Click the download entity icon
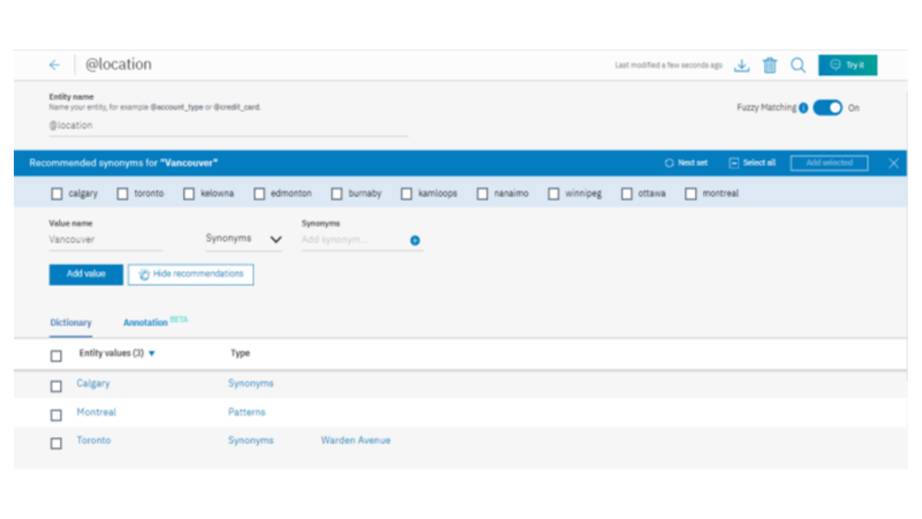Screen dimensions: 922x519 click(x=742, y=66)
